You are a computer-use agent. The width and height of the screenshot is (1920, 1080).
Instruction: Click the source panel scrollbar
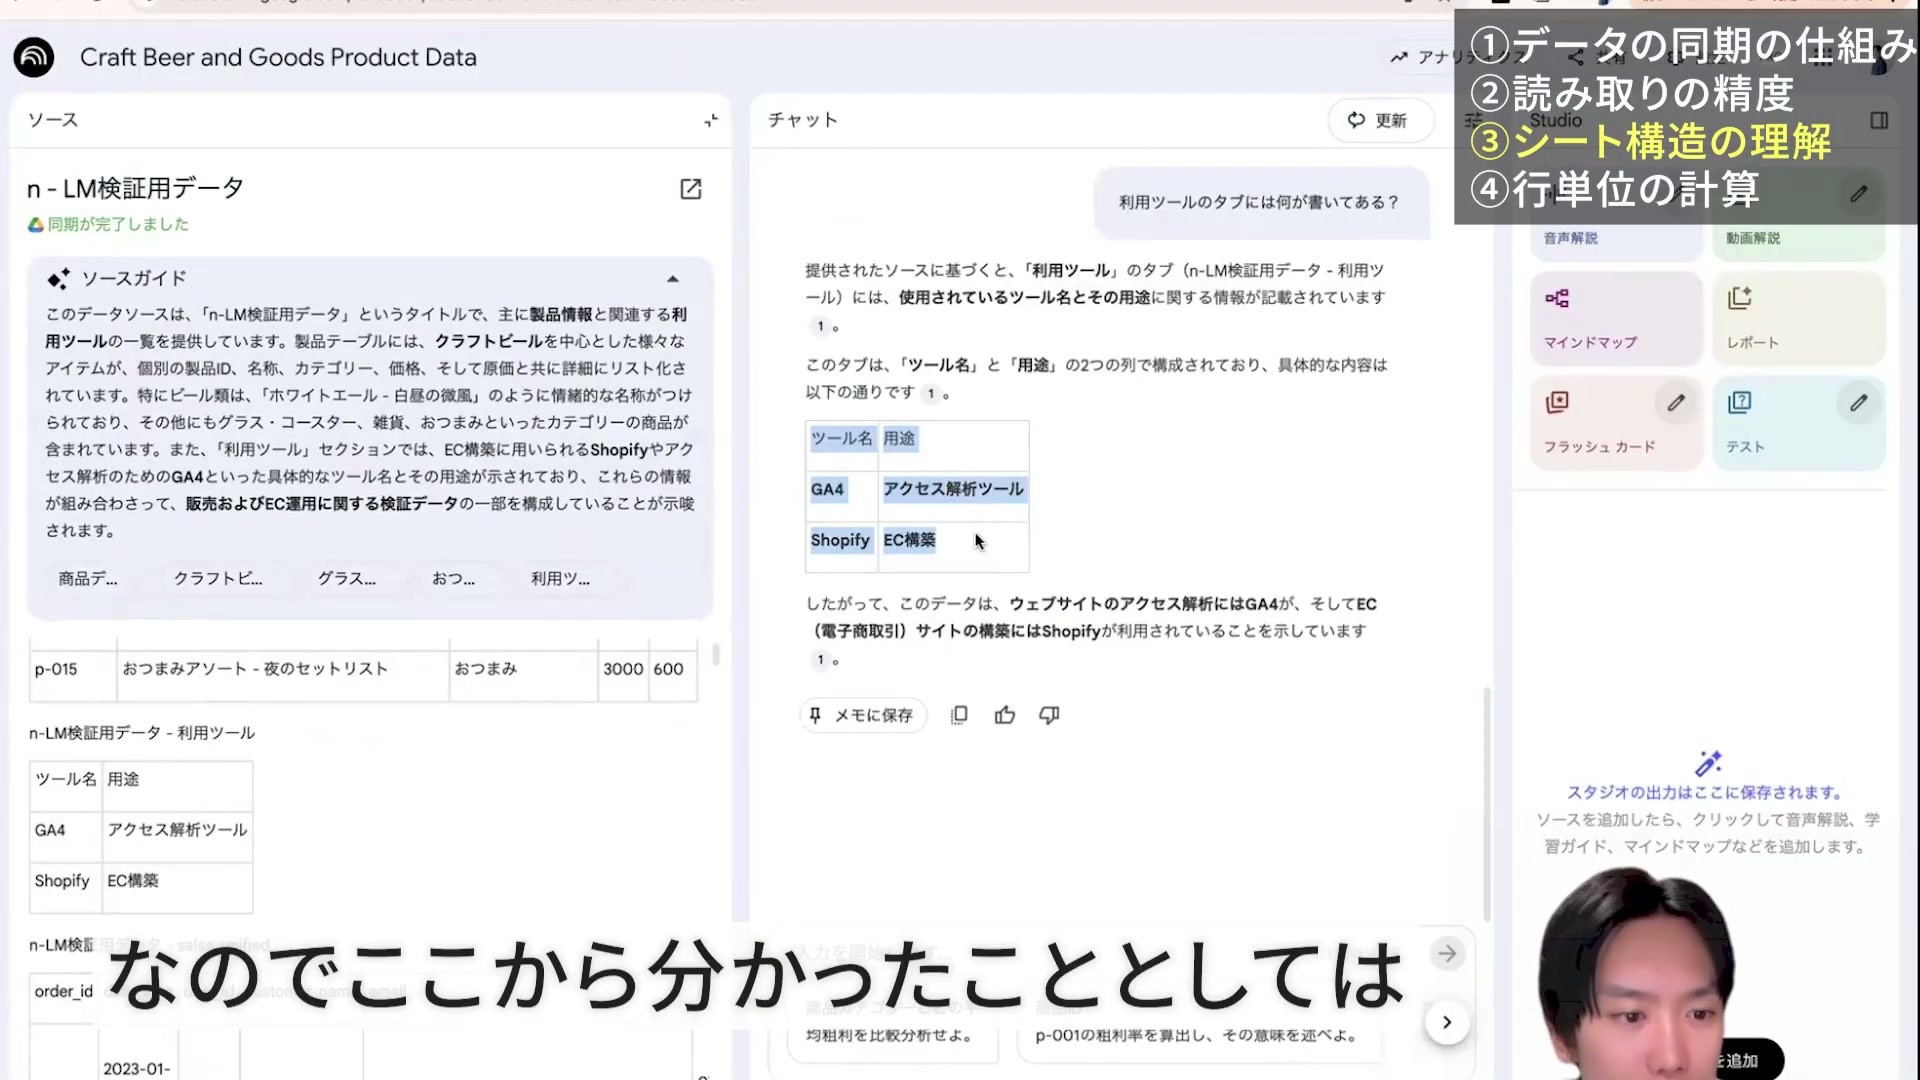pos(716,655)
